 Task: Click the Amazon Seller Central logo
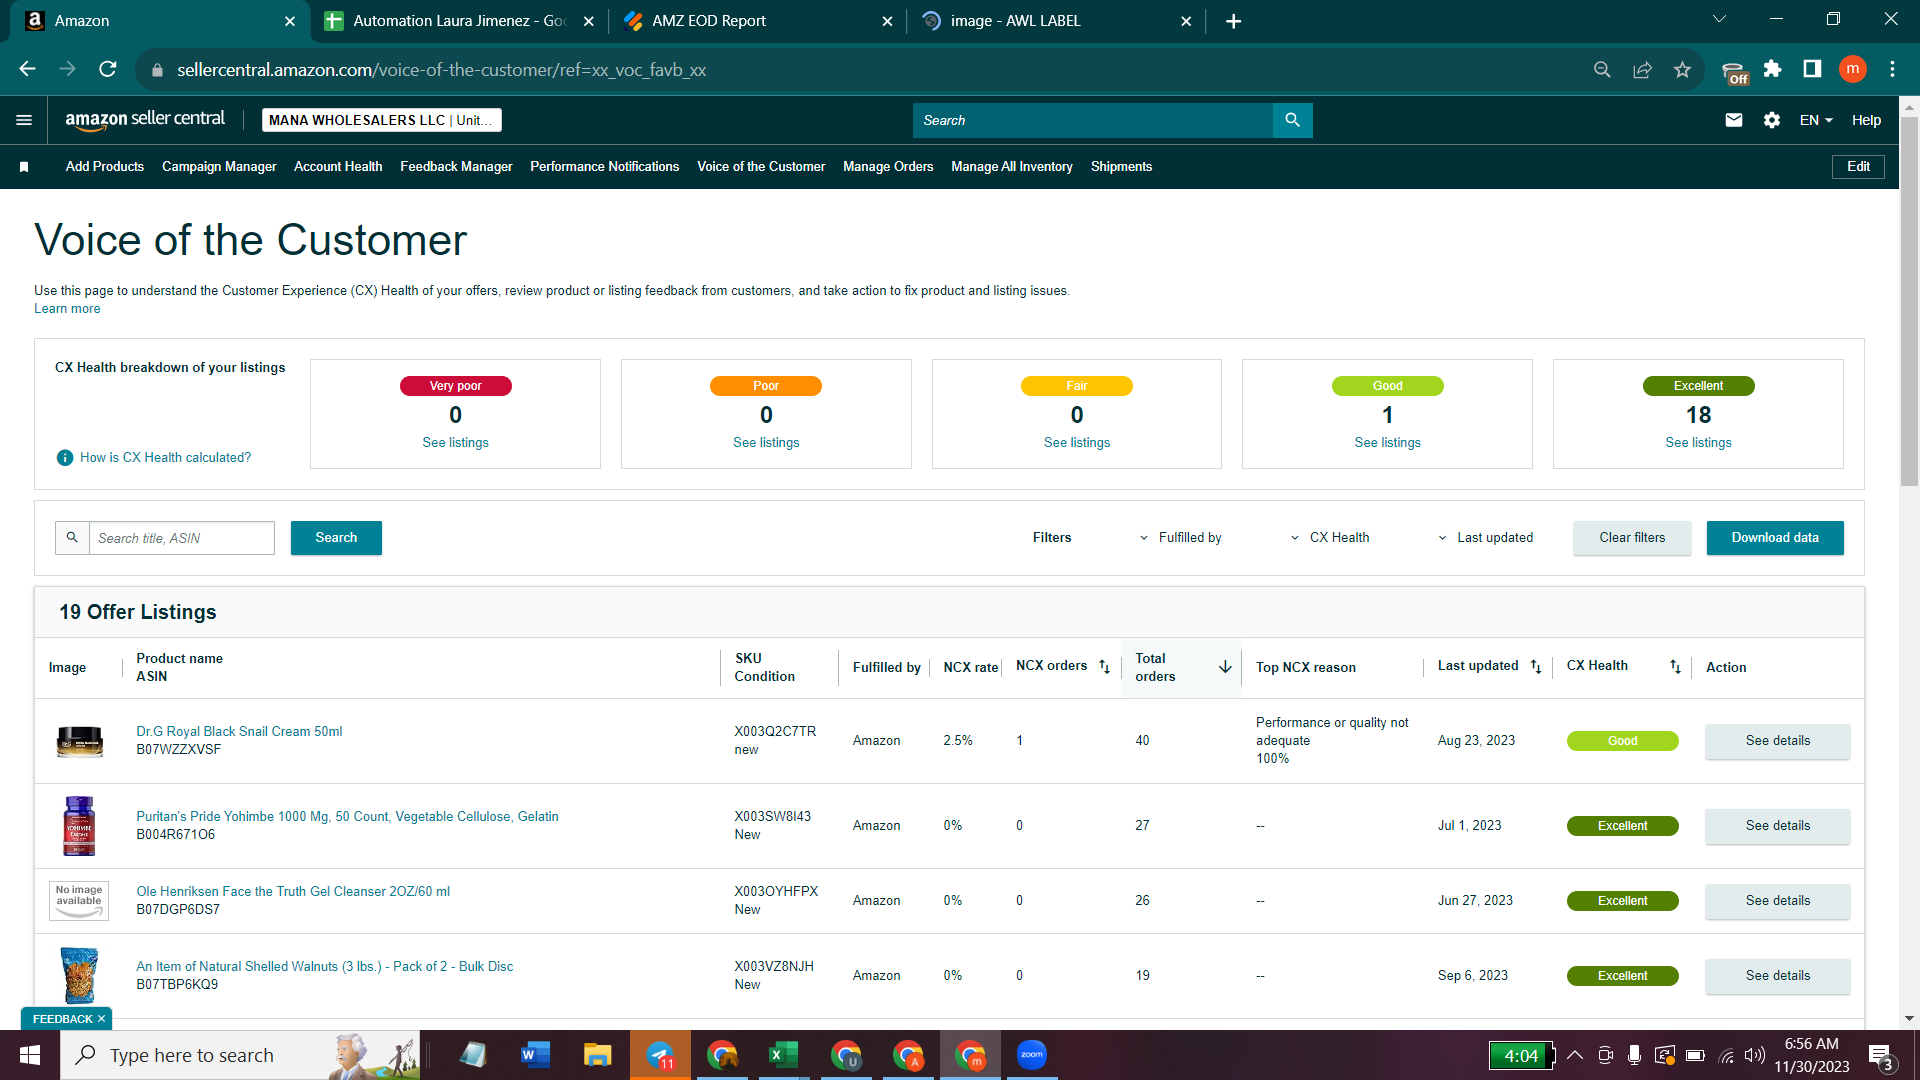click(145, 119)
